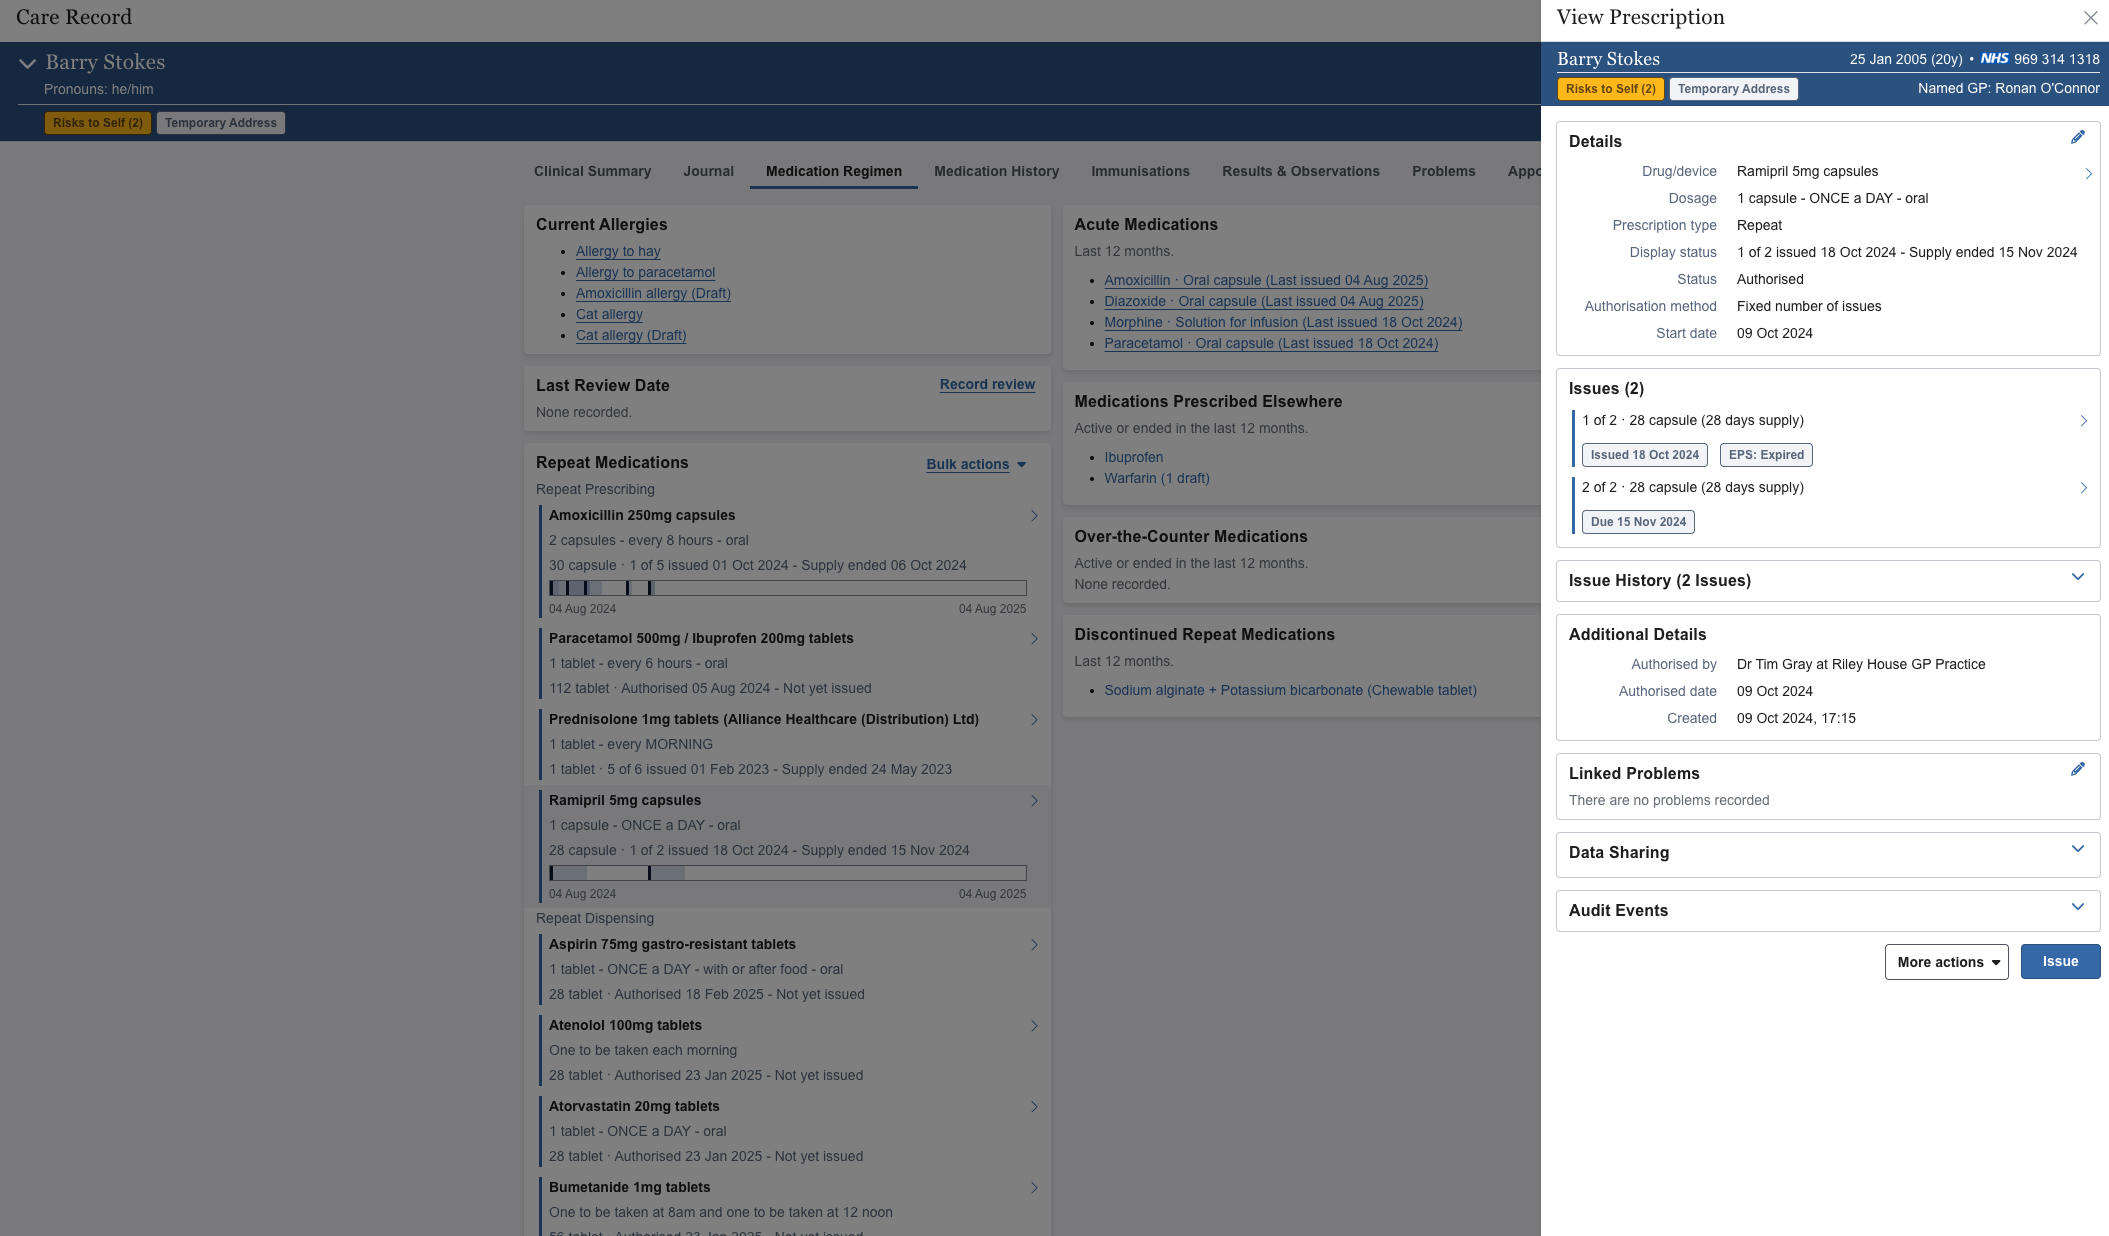Click the Issue button
The height and width of the screenshot is (1236, 2109).
(2059, 961)
